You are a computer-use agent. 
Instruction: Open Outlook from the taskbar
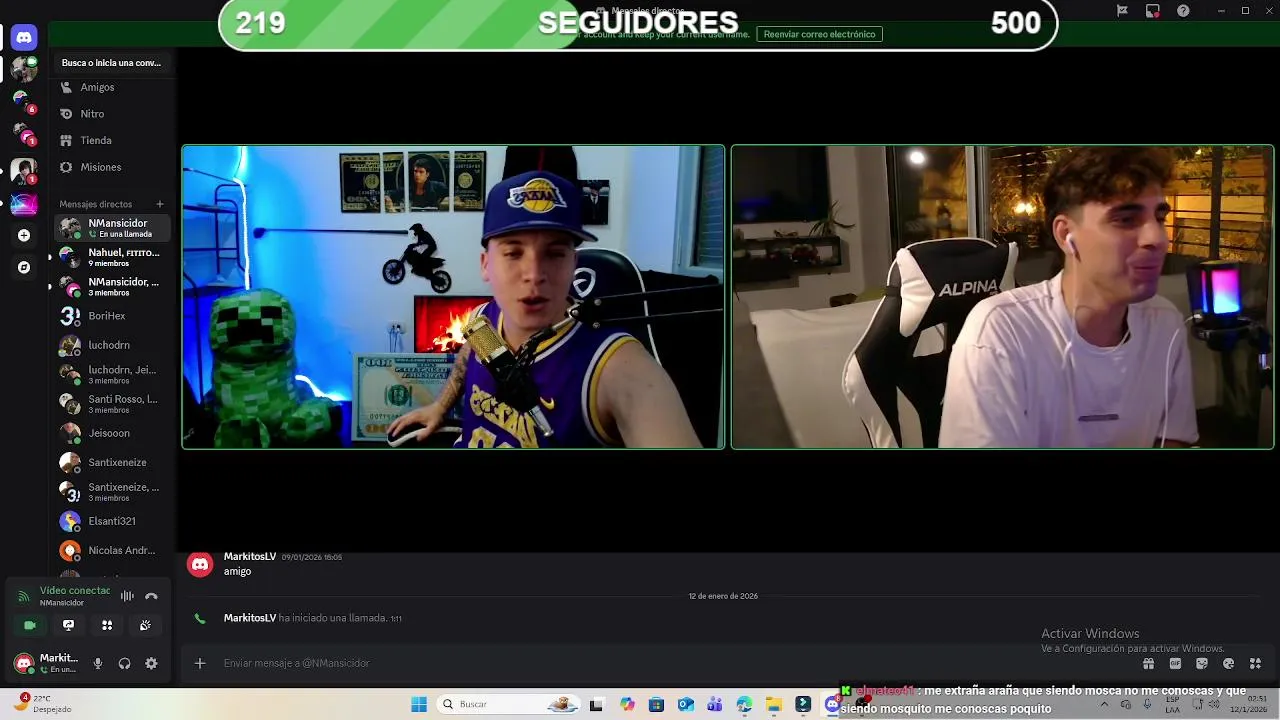[685, 704]
